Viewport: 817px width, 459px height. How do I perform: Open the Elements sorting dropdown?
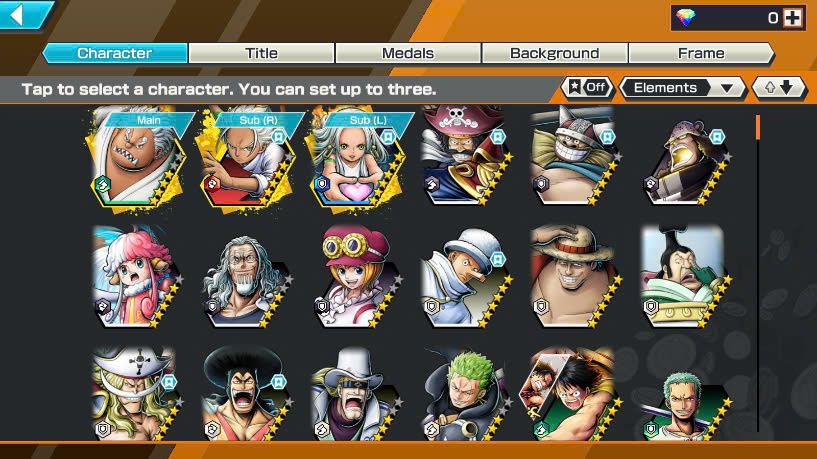pos(683,88)
